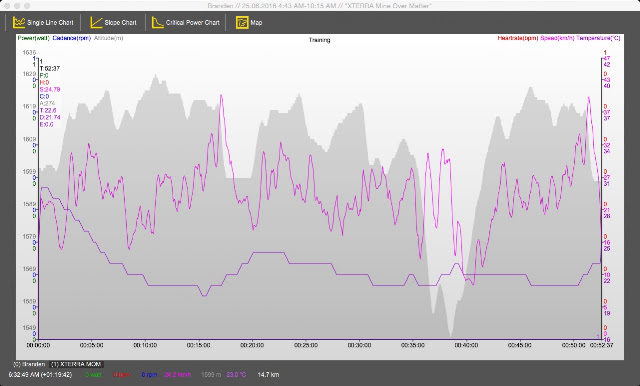
Task: Click the '0 bpm' status value
Action: pos(122,375)
